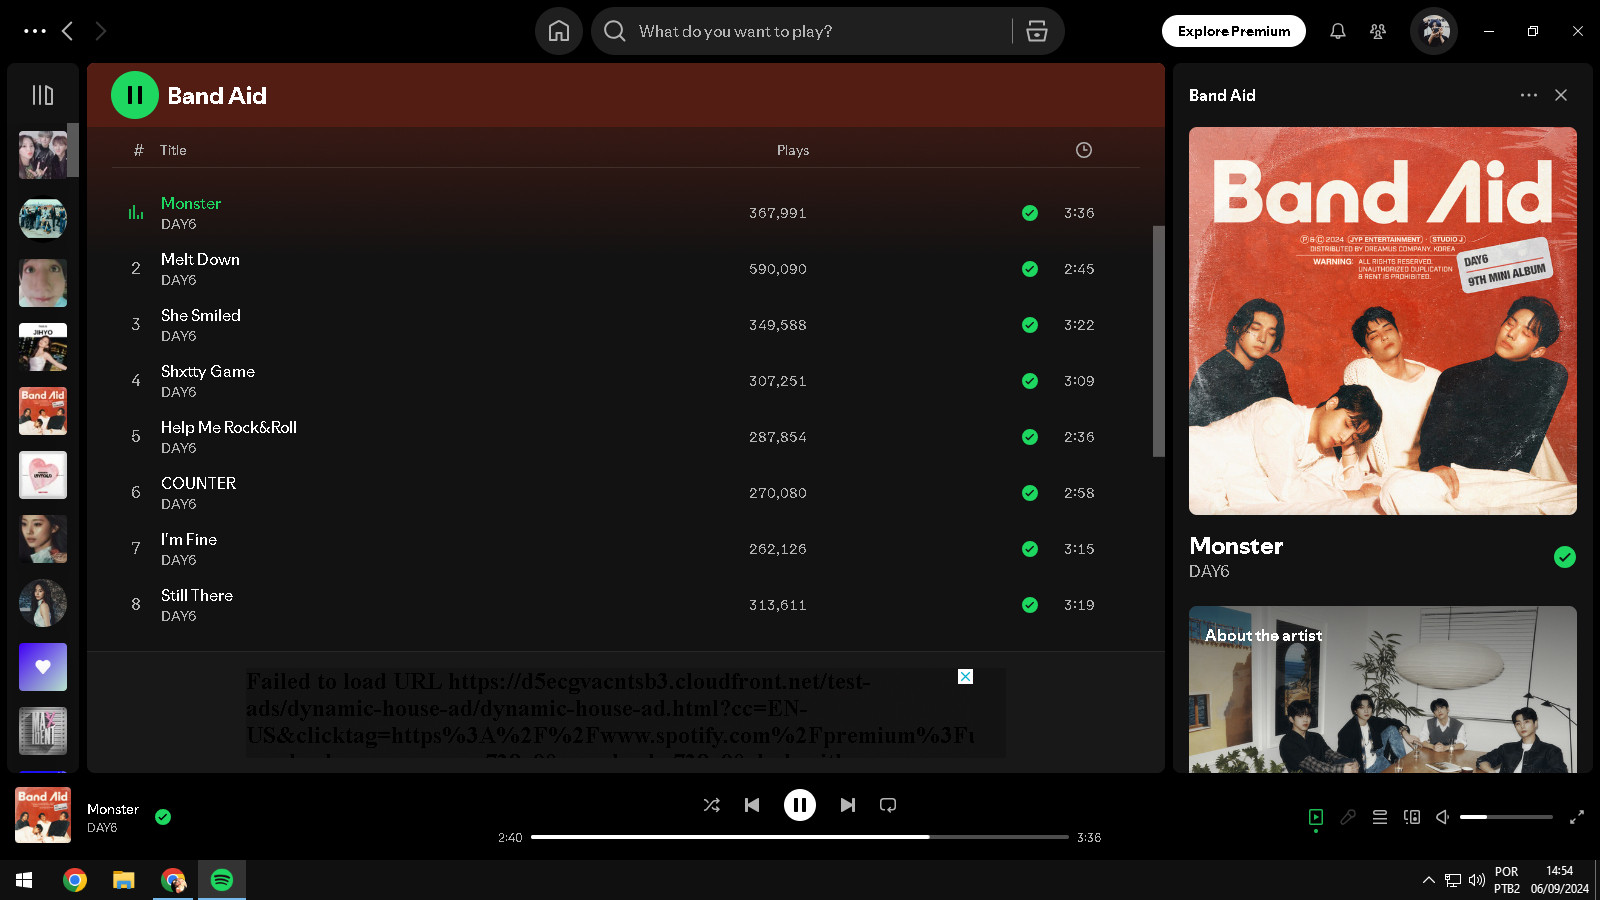Open the Home page
The height and width of the screenshot is (900, 1600).
(x=559, y=31)
